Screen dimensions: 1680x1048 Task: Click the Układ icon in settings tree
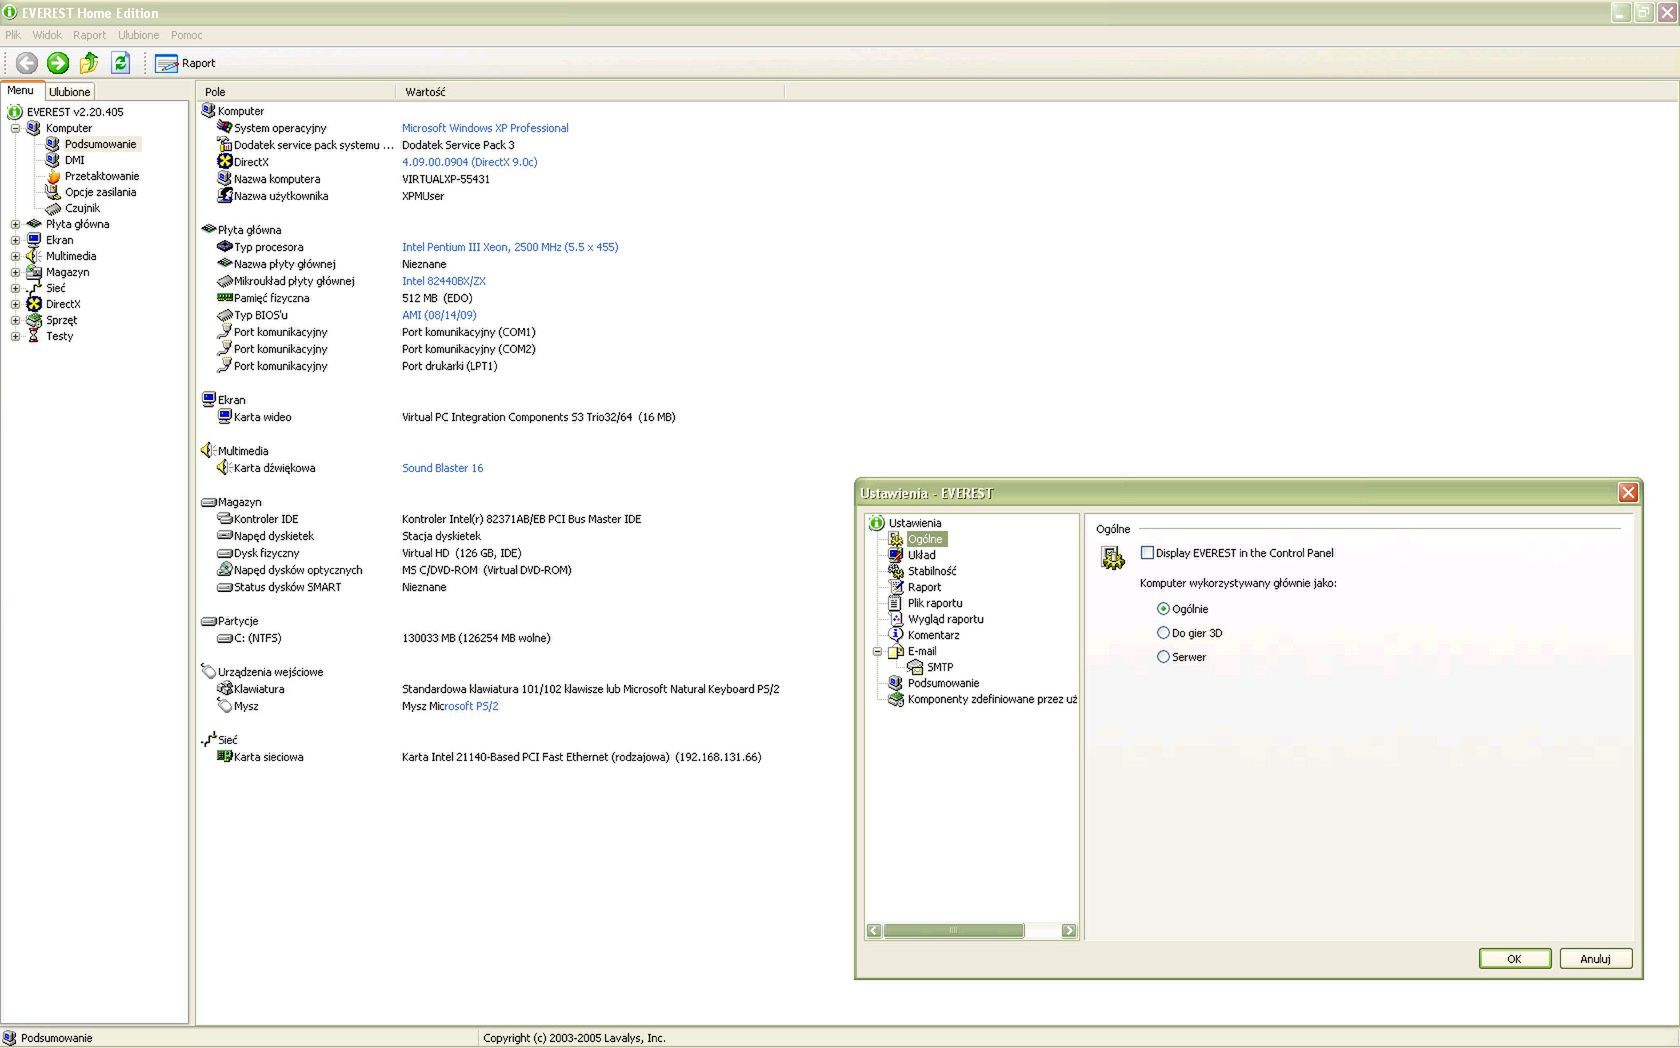tap(896, 555)
